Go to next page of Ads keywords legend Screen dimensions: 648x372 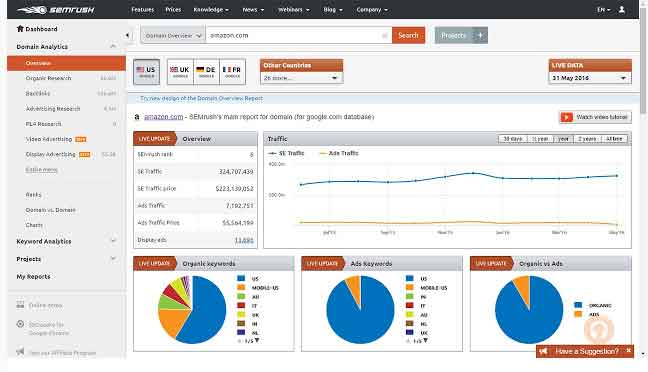pyautogui.click(x=425, y=340)
